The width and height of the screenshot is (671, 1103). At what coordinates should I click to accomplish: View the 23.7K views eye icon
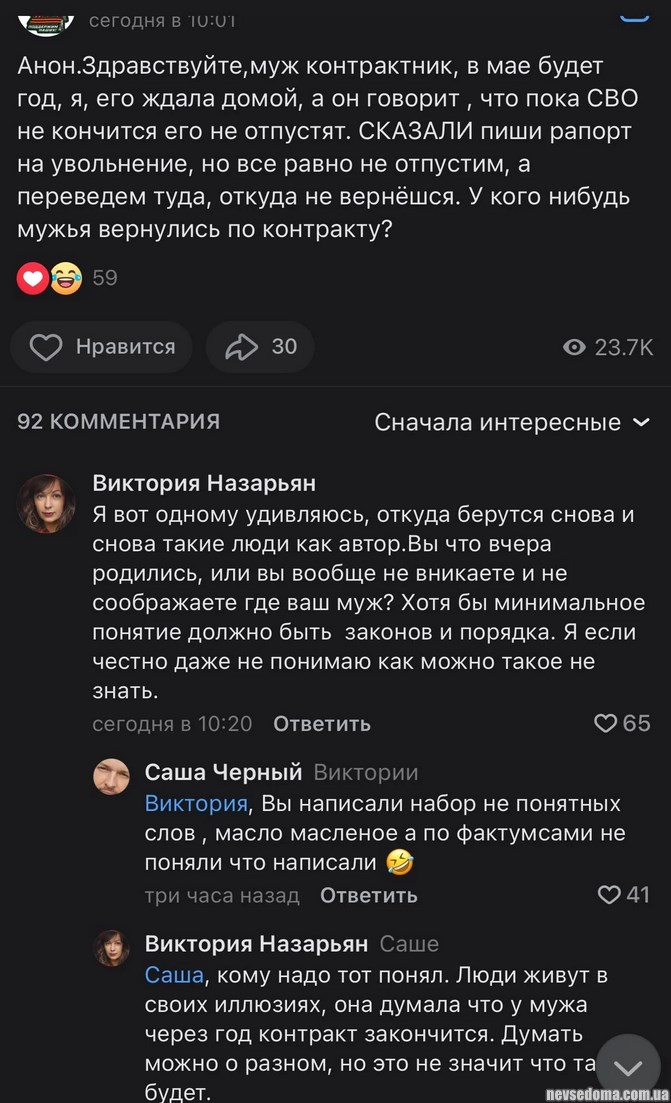[574, 347]
